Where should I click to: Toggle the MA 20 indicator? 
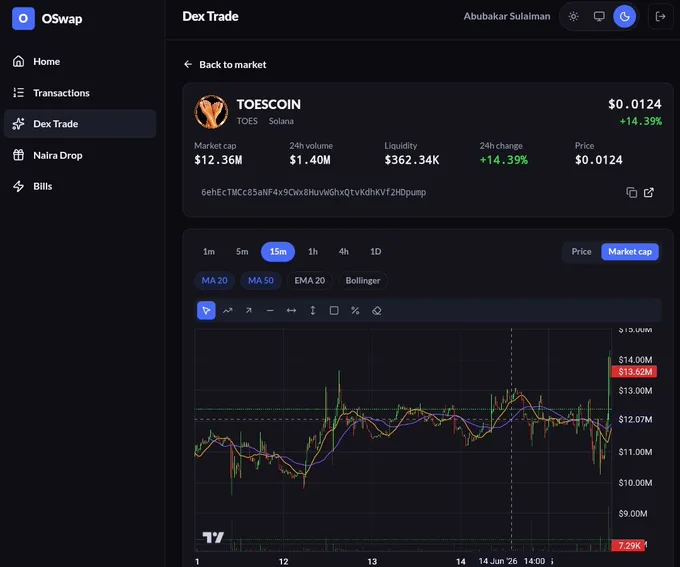pos(214,281)
